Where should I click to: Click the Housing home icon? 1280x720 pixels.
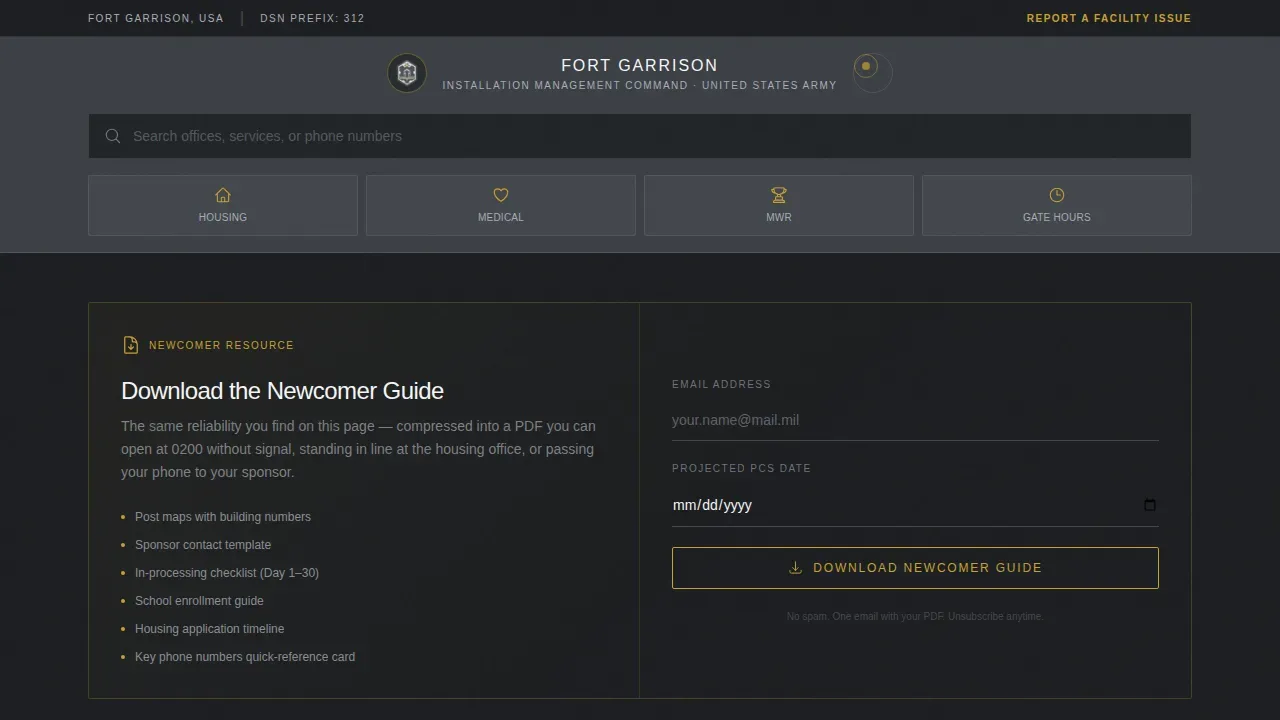(223, 195)
